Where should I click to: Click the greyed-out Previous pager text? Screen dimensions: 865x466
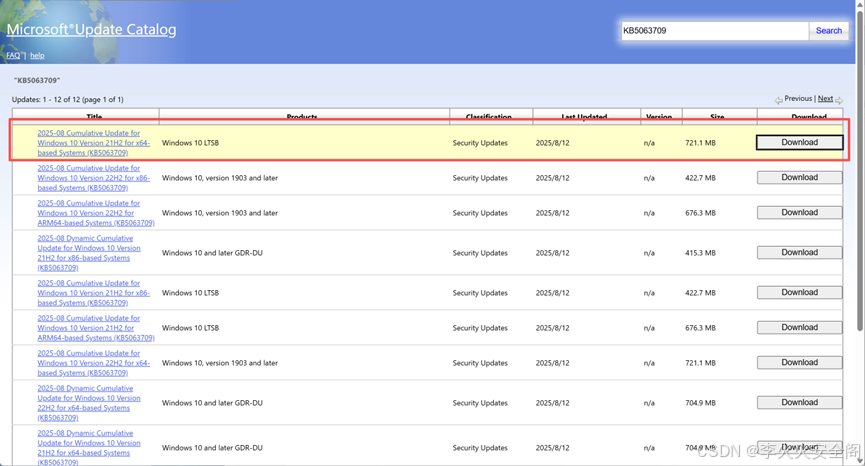(x=798, y=98)
